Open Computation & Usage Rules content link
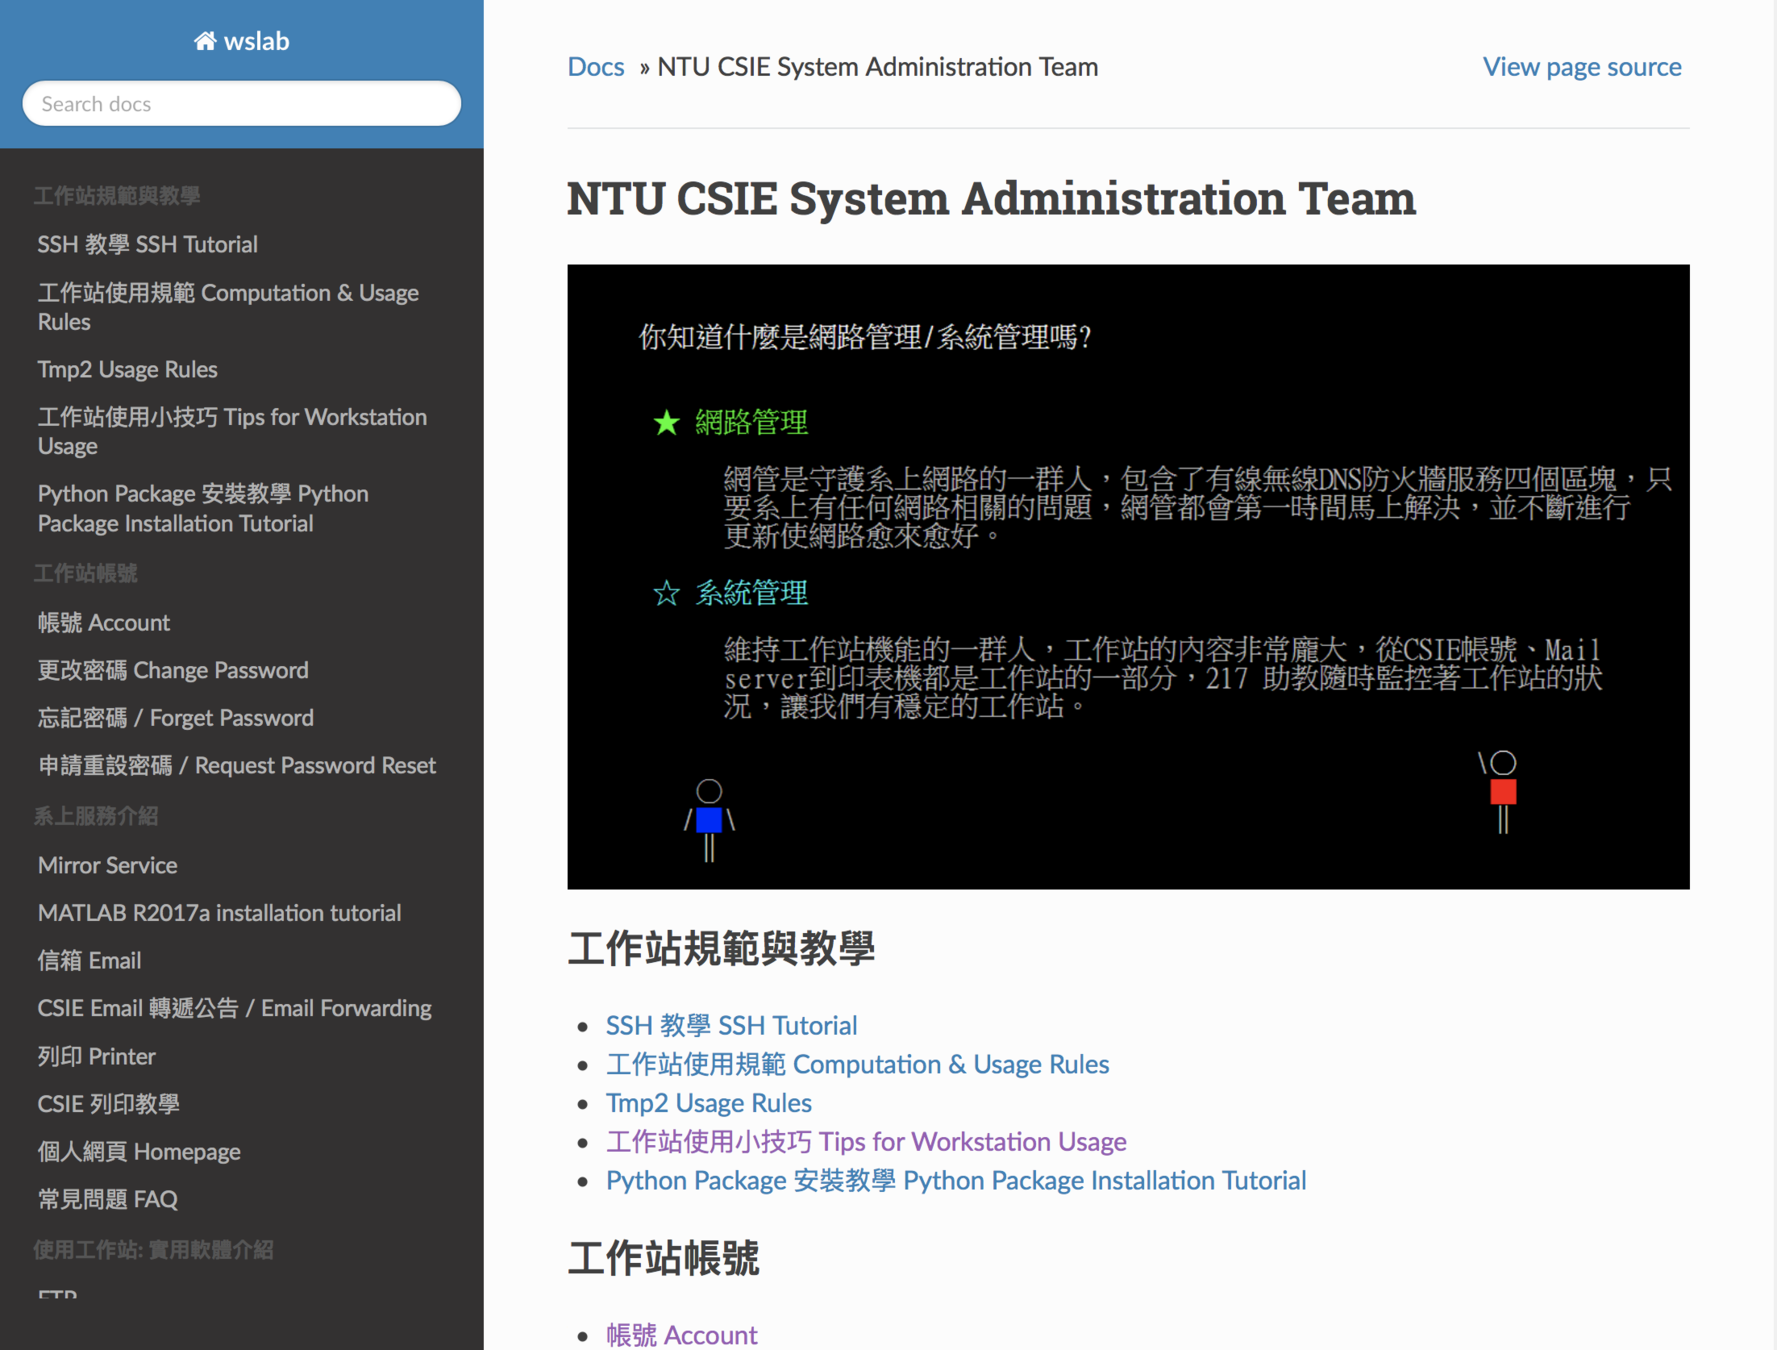 tap(857, 1064)
